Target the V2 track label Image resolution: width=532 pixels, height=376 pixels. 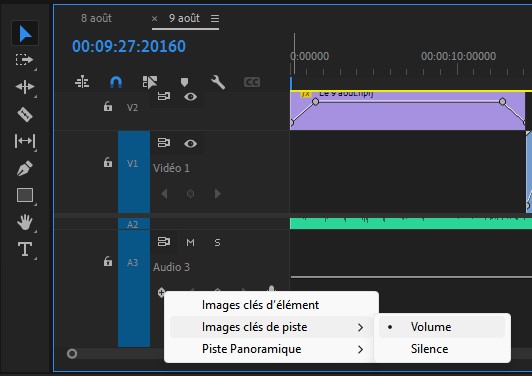click(x=132, y=108)
